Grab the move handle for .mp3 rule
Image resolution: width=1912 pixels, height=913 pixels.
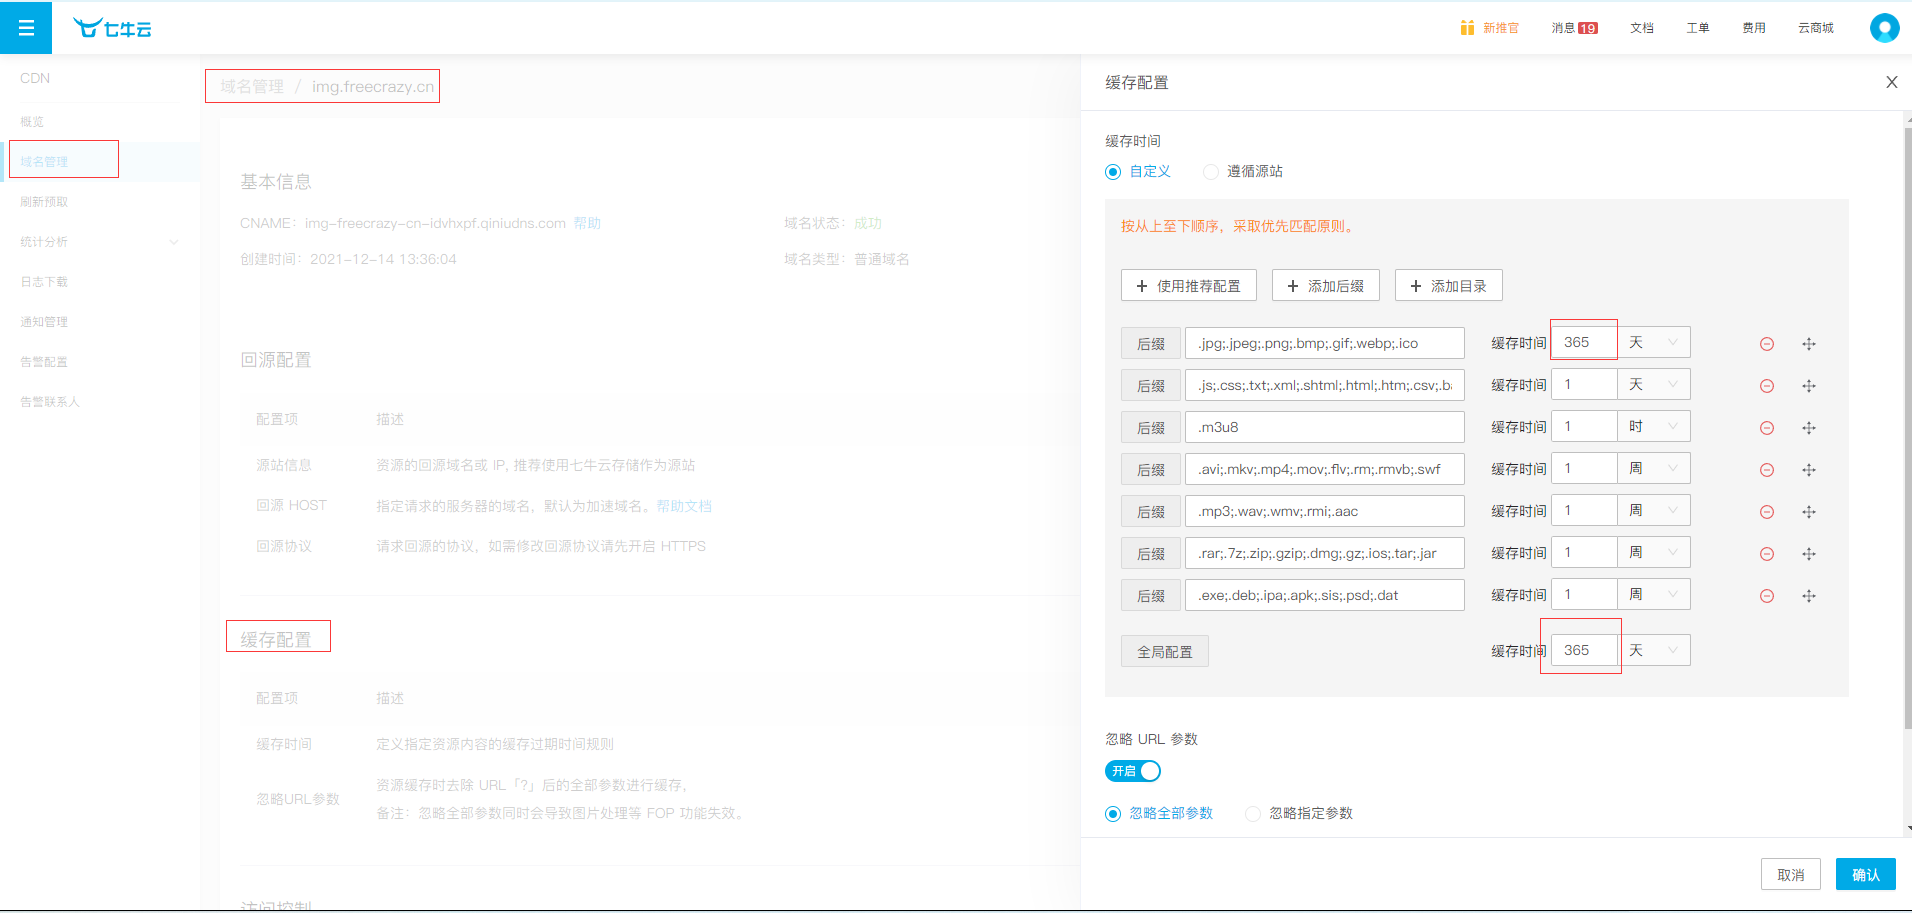point(1808,512)
